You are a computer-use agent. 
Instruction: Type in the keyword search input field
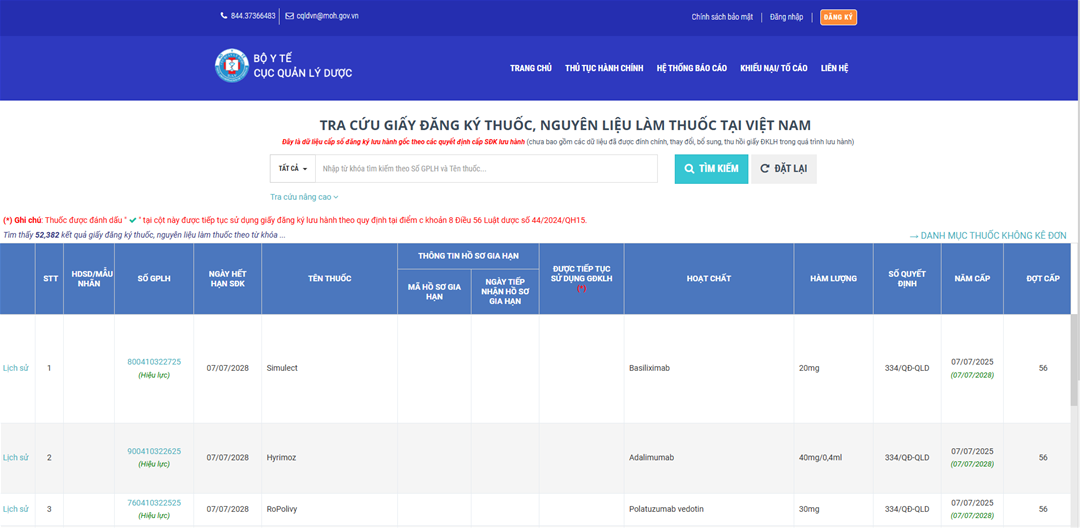[x=486, y=169]
